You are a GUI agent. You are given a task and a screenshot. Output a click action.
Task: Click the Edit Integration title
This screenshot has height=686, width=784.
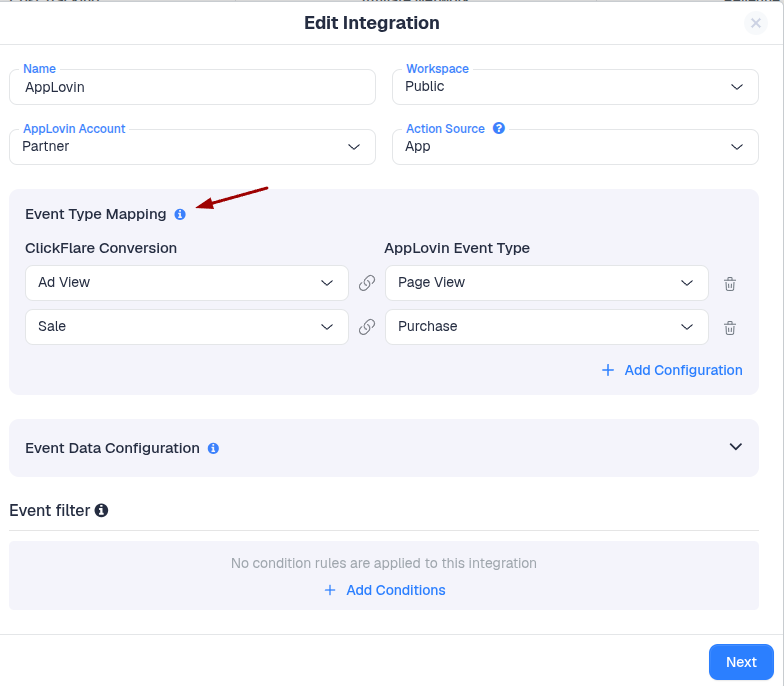372,23
